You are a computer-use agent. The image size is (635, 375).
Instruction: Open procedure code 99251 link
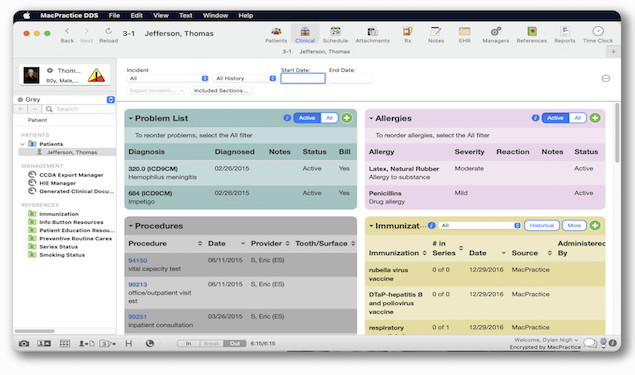(138, 317)
